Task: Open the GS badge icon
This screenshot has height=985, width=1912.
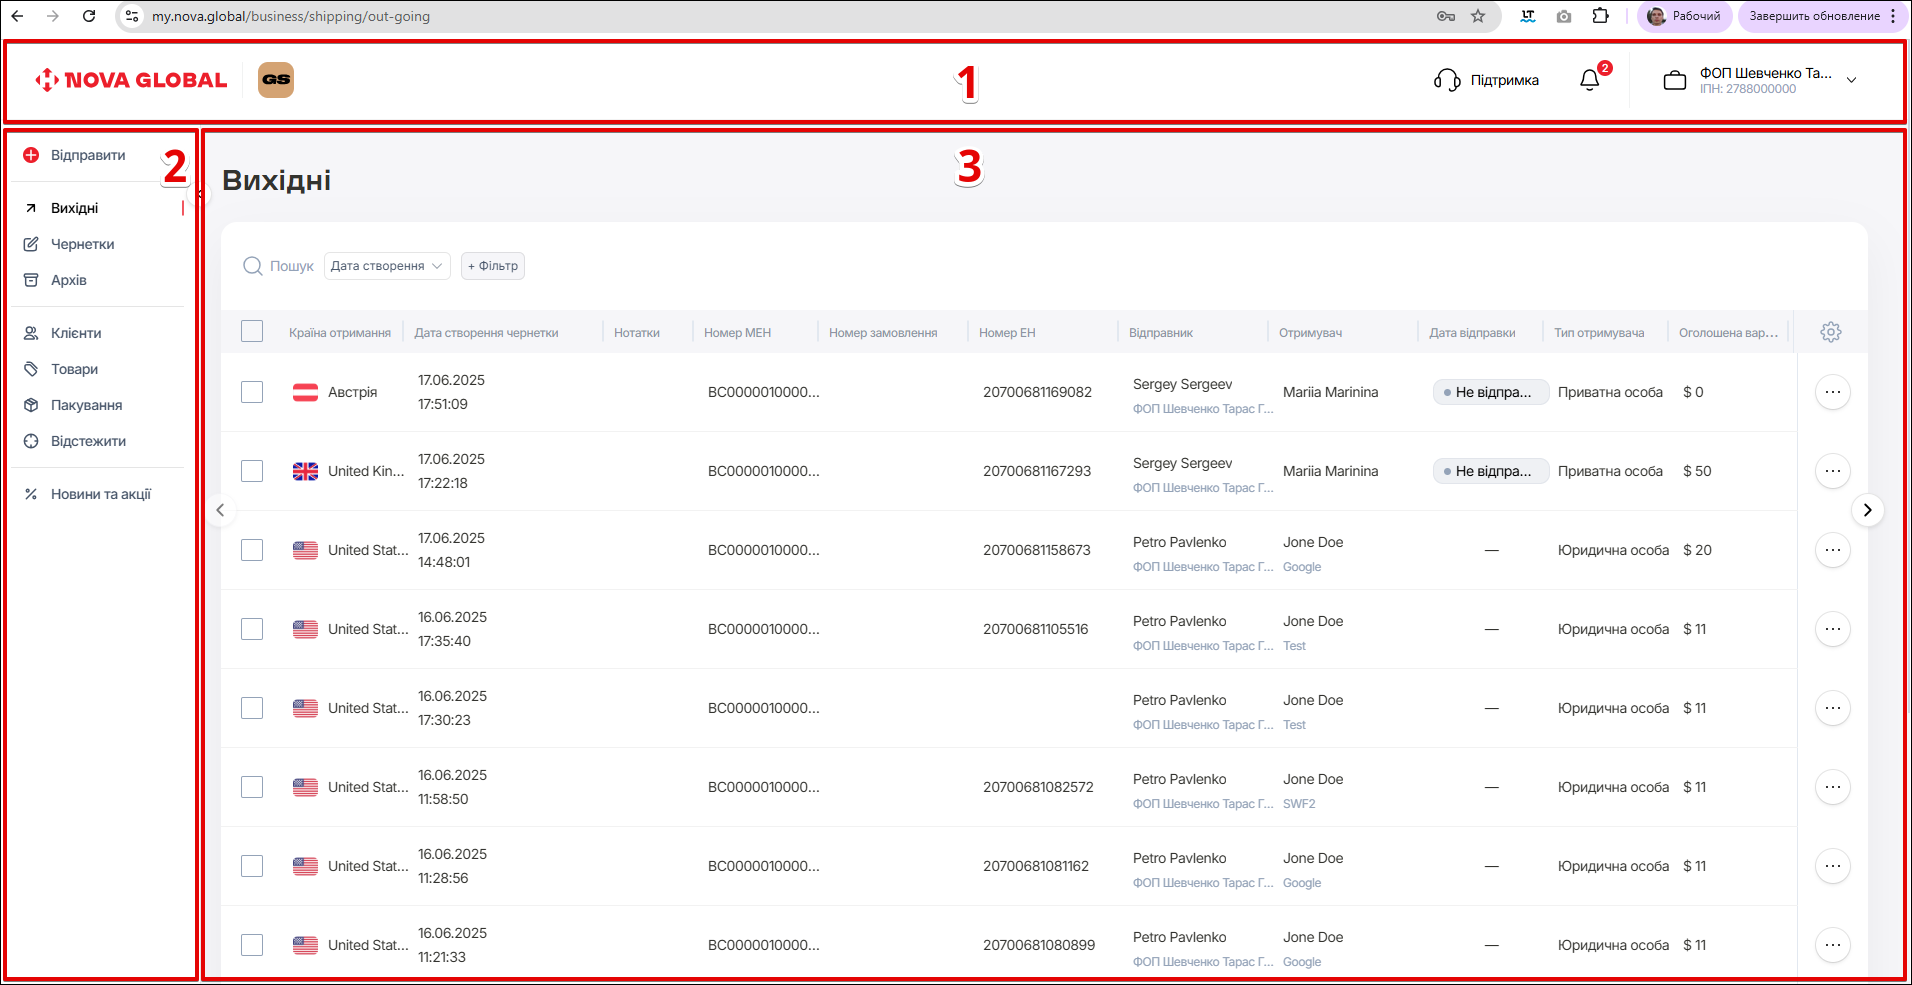Action: click(276, 80)
